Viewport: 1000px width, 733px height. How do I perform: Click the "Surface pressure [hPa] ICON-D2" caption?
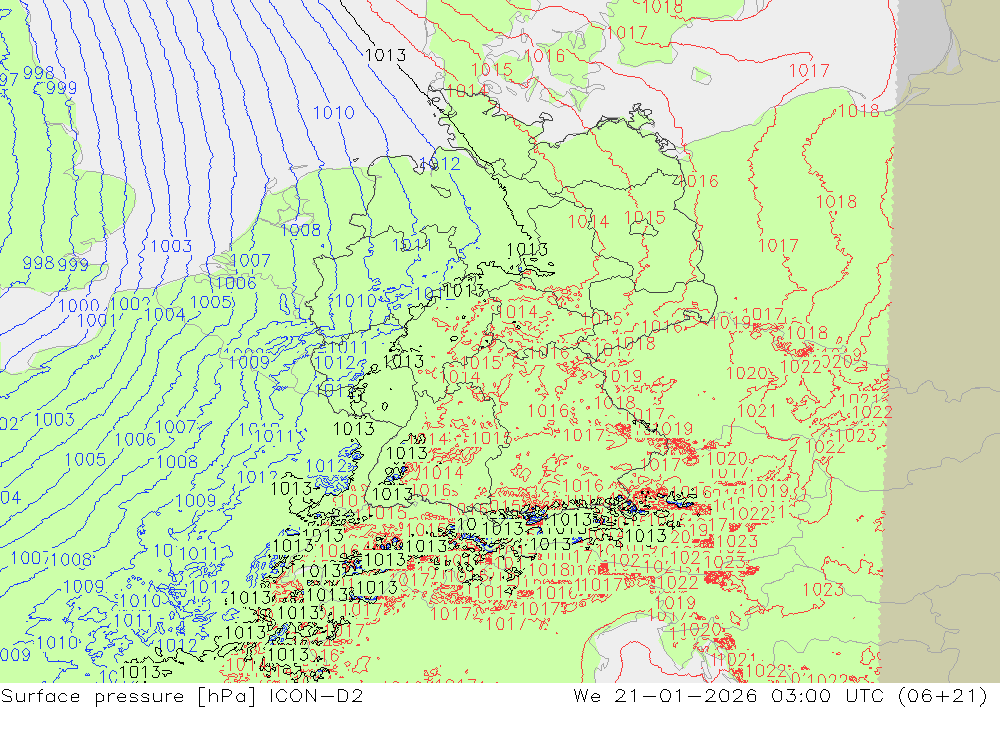coord(182,695)
